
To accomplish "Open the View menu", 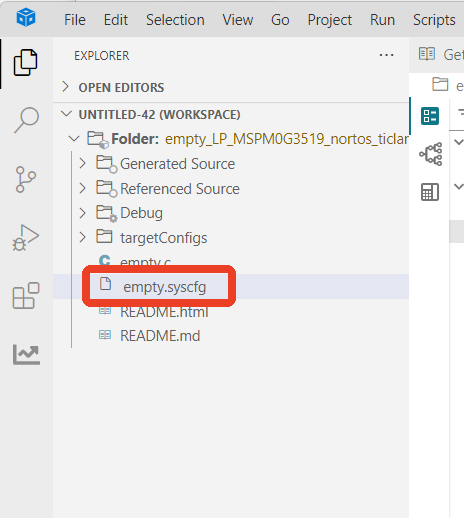I will [x=238, y=20].
